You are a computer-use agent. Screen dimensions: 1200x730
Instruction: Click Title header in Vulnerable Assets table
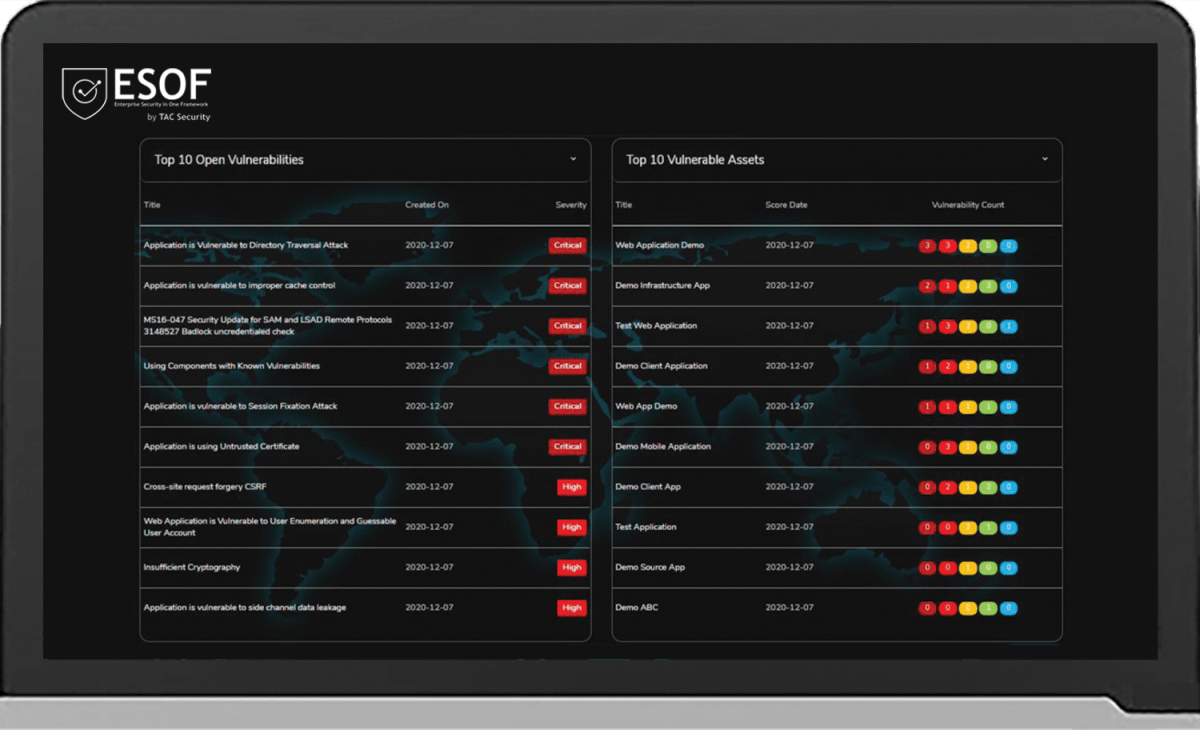pos(624,205)
